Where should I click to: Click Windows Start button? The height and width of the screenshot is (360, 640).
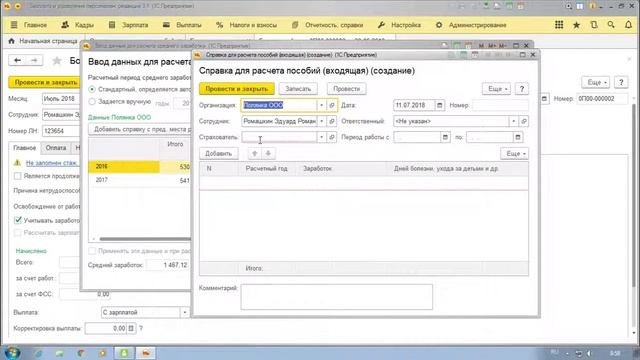pyautogui.click(x=12, y=353)
